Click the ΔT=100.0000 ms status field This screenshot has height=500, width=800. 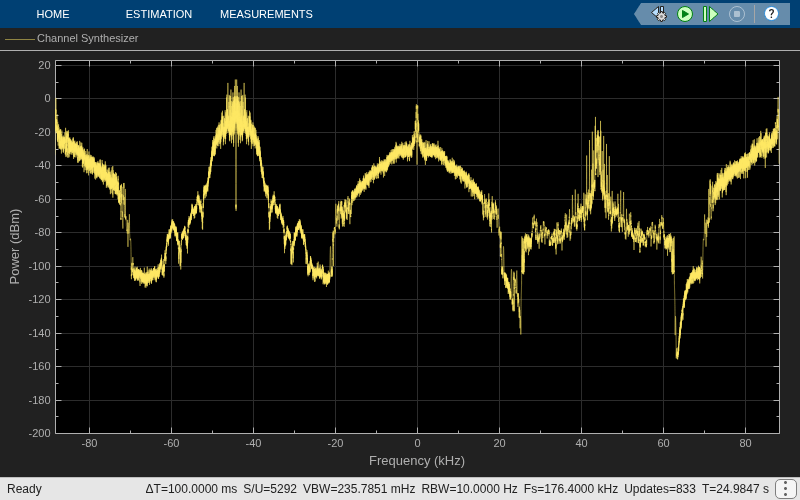point(191,489)
